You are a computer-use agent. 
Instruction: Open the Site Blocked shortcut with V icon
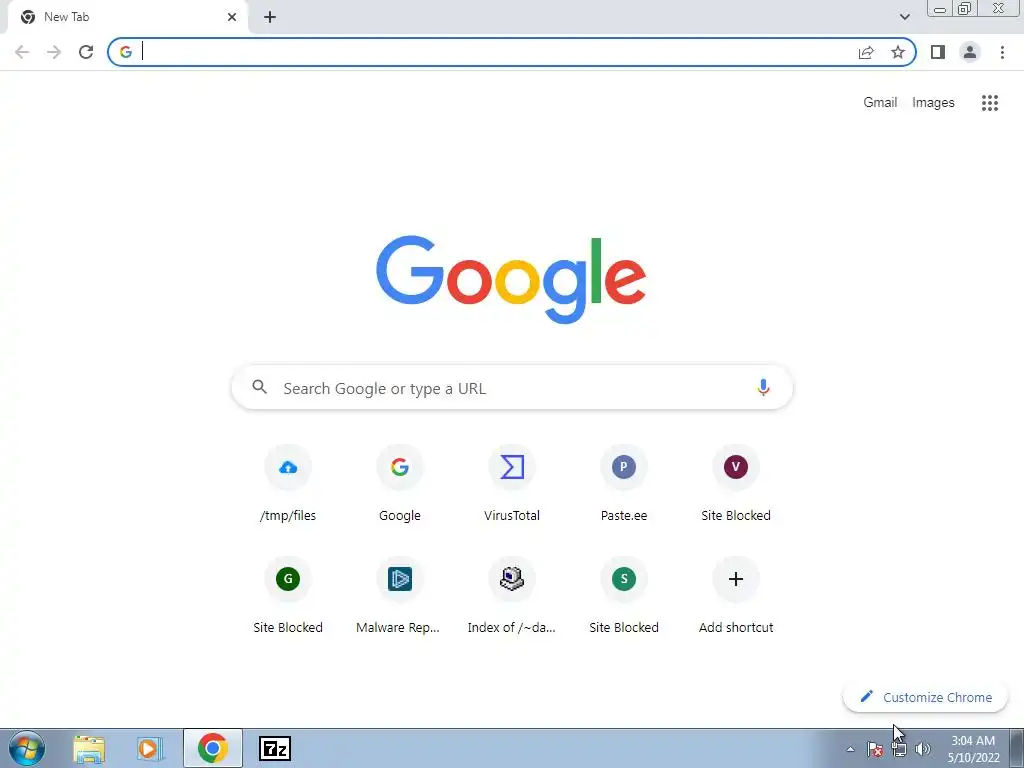pos(736,485)
